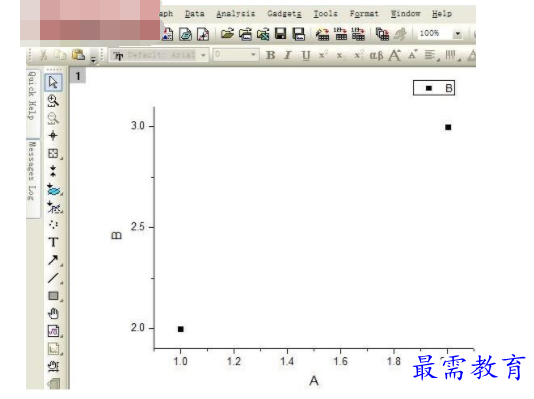
Task: Click the Batch Processing icon
Action: point(382,34)
